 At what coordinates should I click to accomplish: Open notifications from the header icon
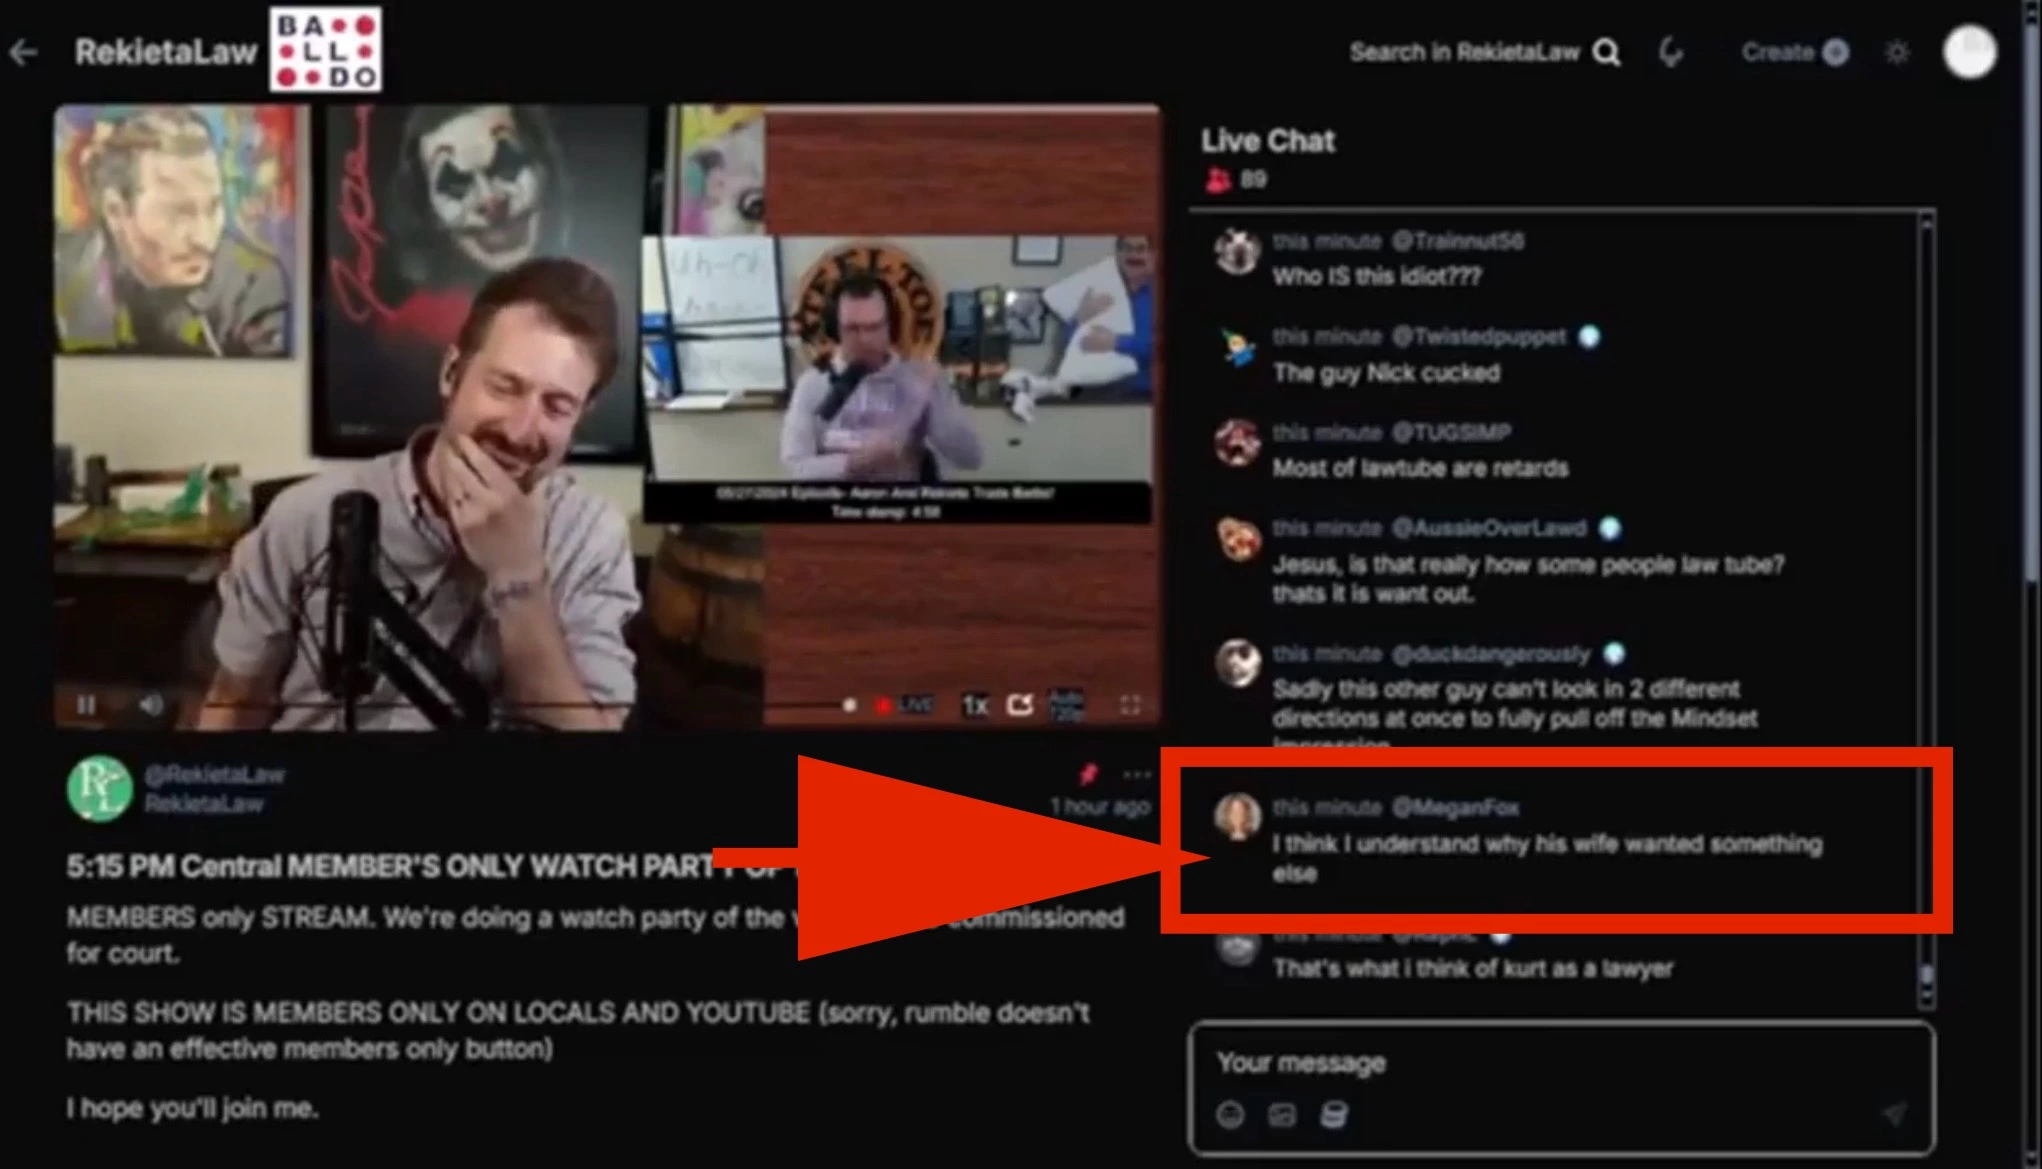[1671, 52]
